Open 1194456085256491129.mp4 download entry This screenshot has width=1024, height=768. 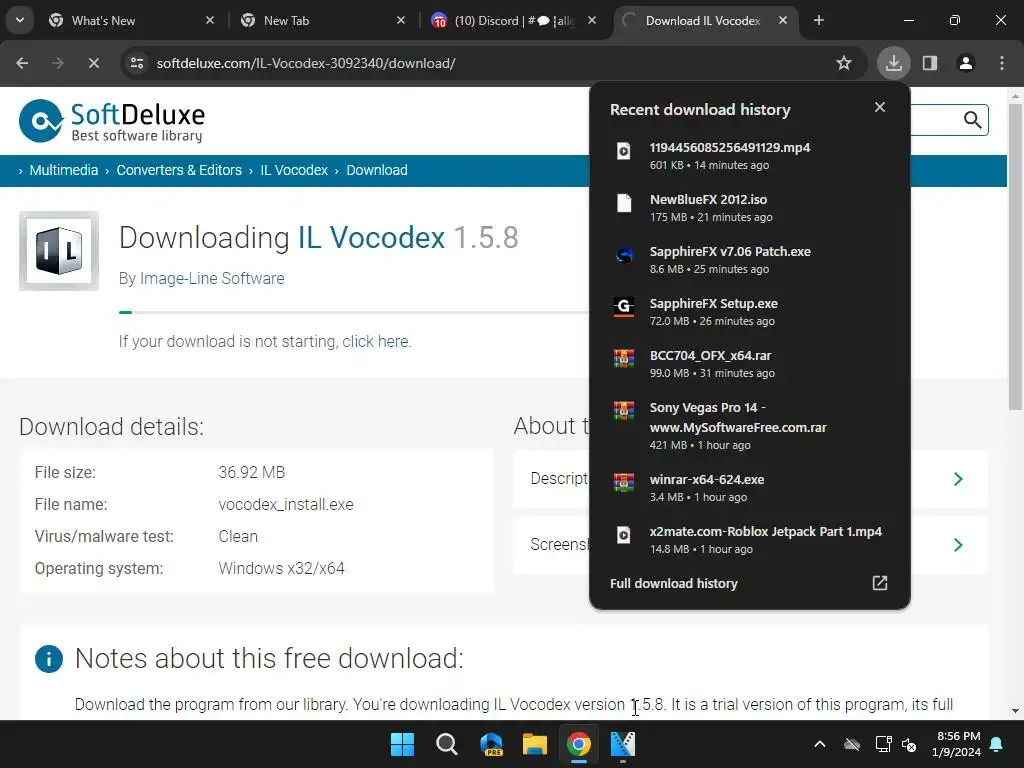[750, 155]
